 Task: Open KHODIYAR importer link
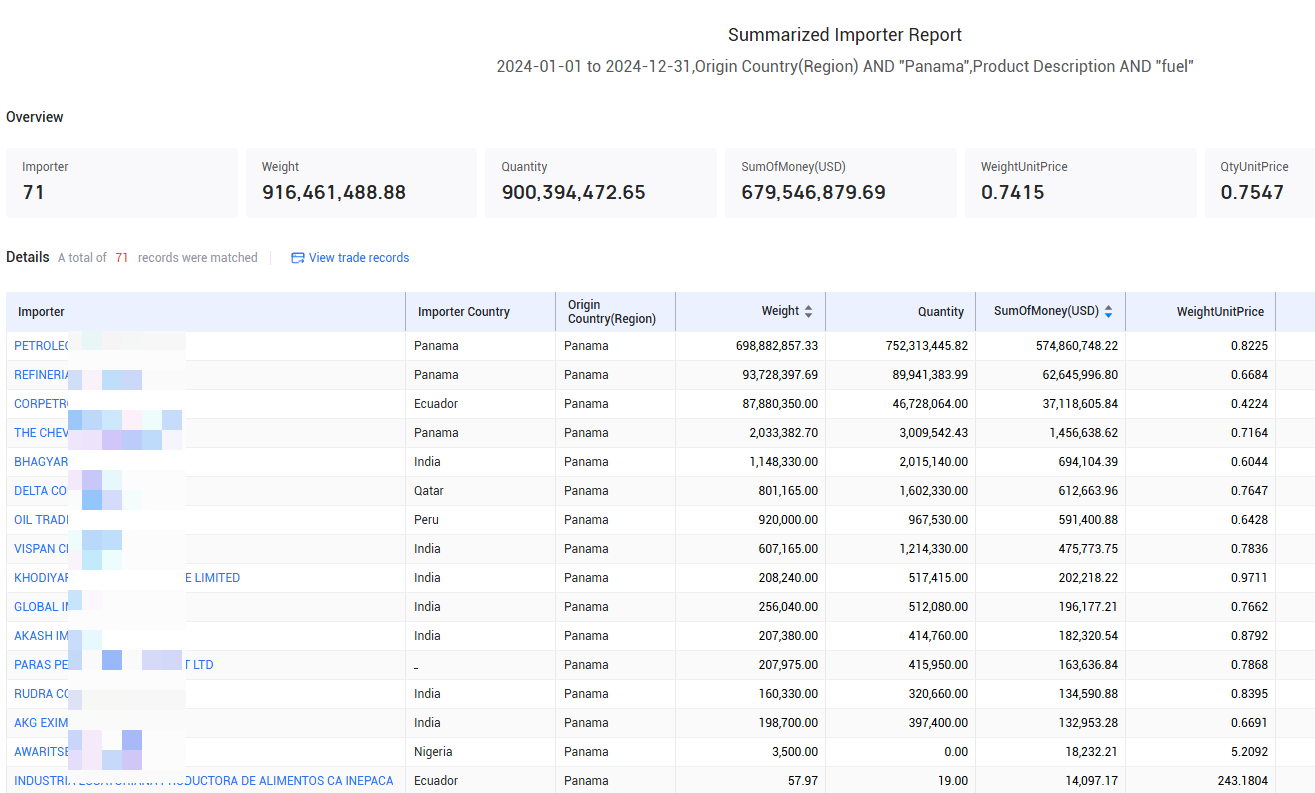[127, 578]
